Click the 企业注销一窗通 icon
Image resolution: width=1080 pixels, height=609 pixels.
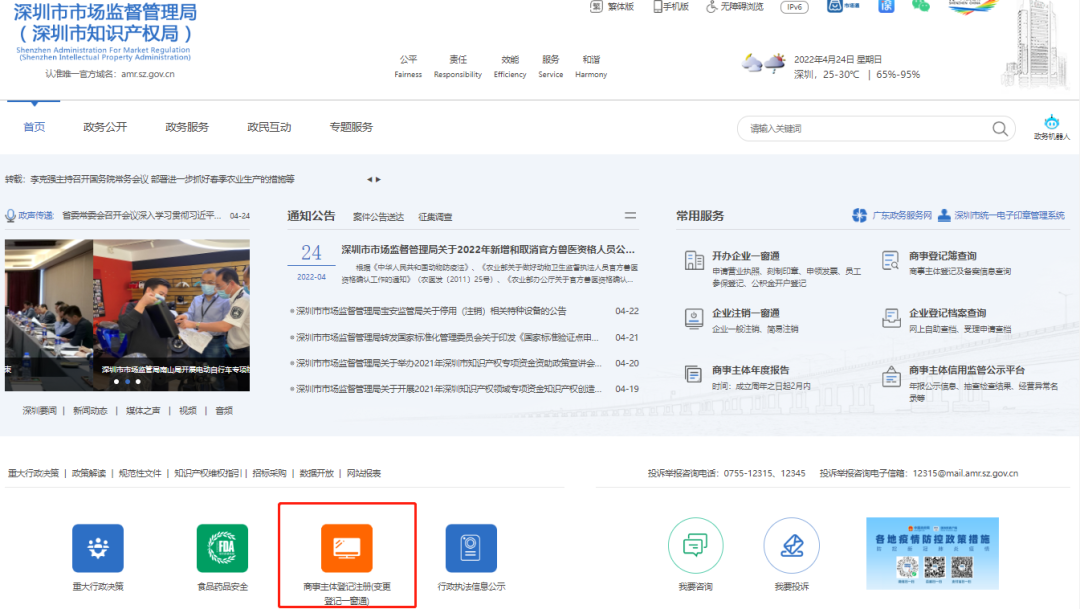click(x=694, y=318)
